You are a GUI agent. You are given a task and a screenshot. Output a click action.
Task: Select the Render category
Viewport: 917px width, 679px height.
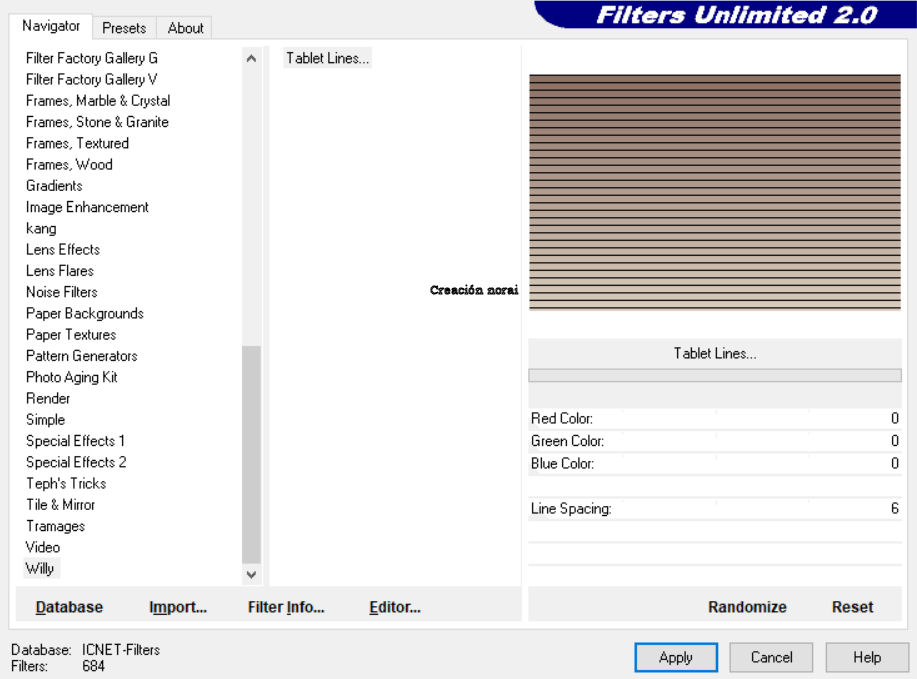point(48,398)
